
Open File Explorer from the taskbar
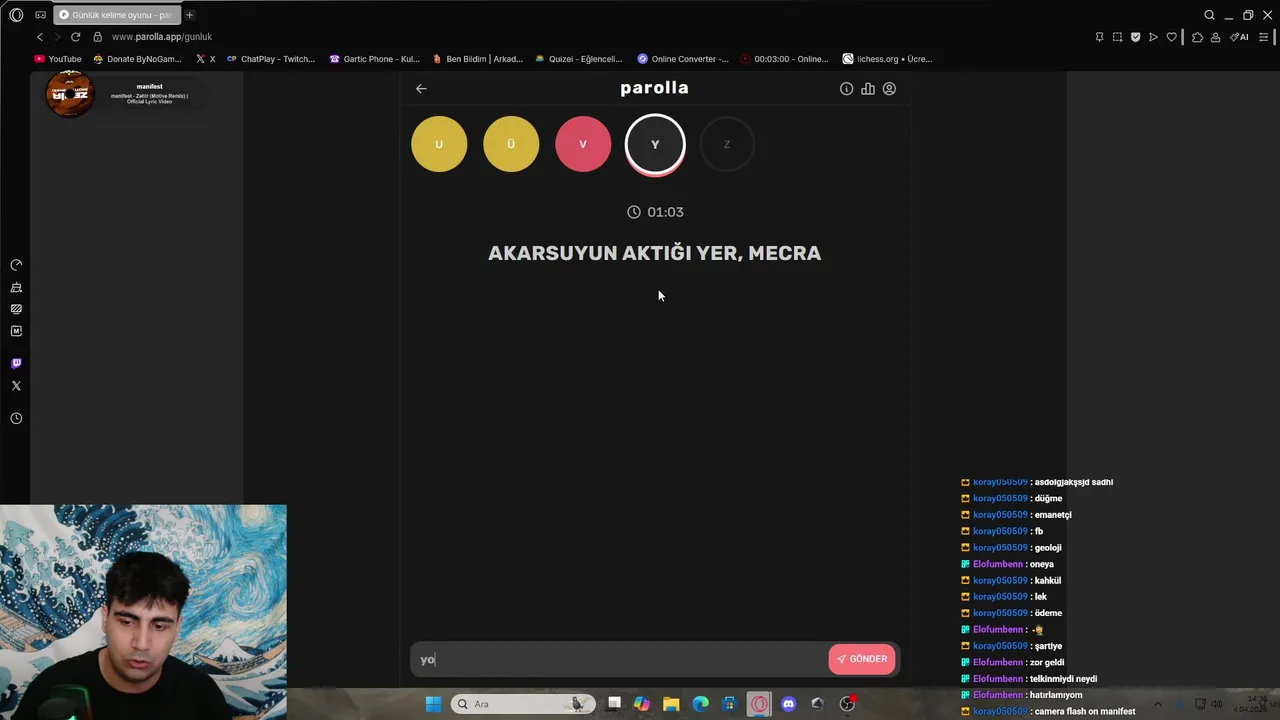671,704
